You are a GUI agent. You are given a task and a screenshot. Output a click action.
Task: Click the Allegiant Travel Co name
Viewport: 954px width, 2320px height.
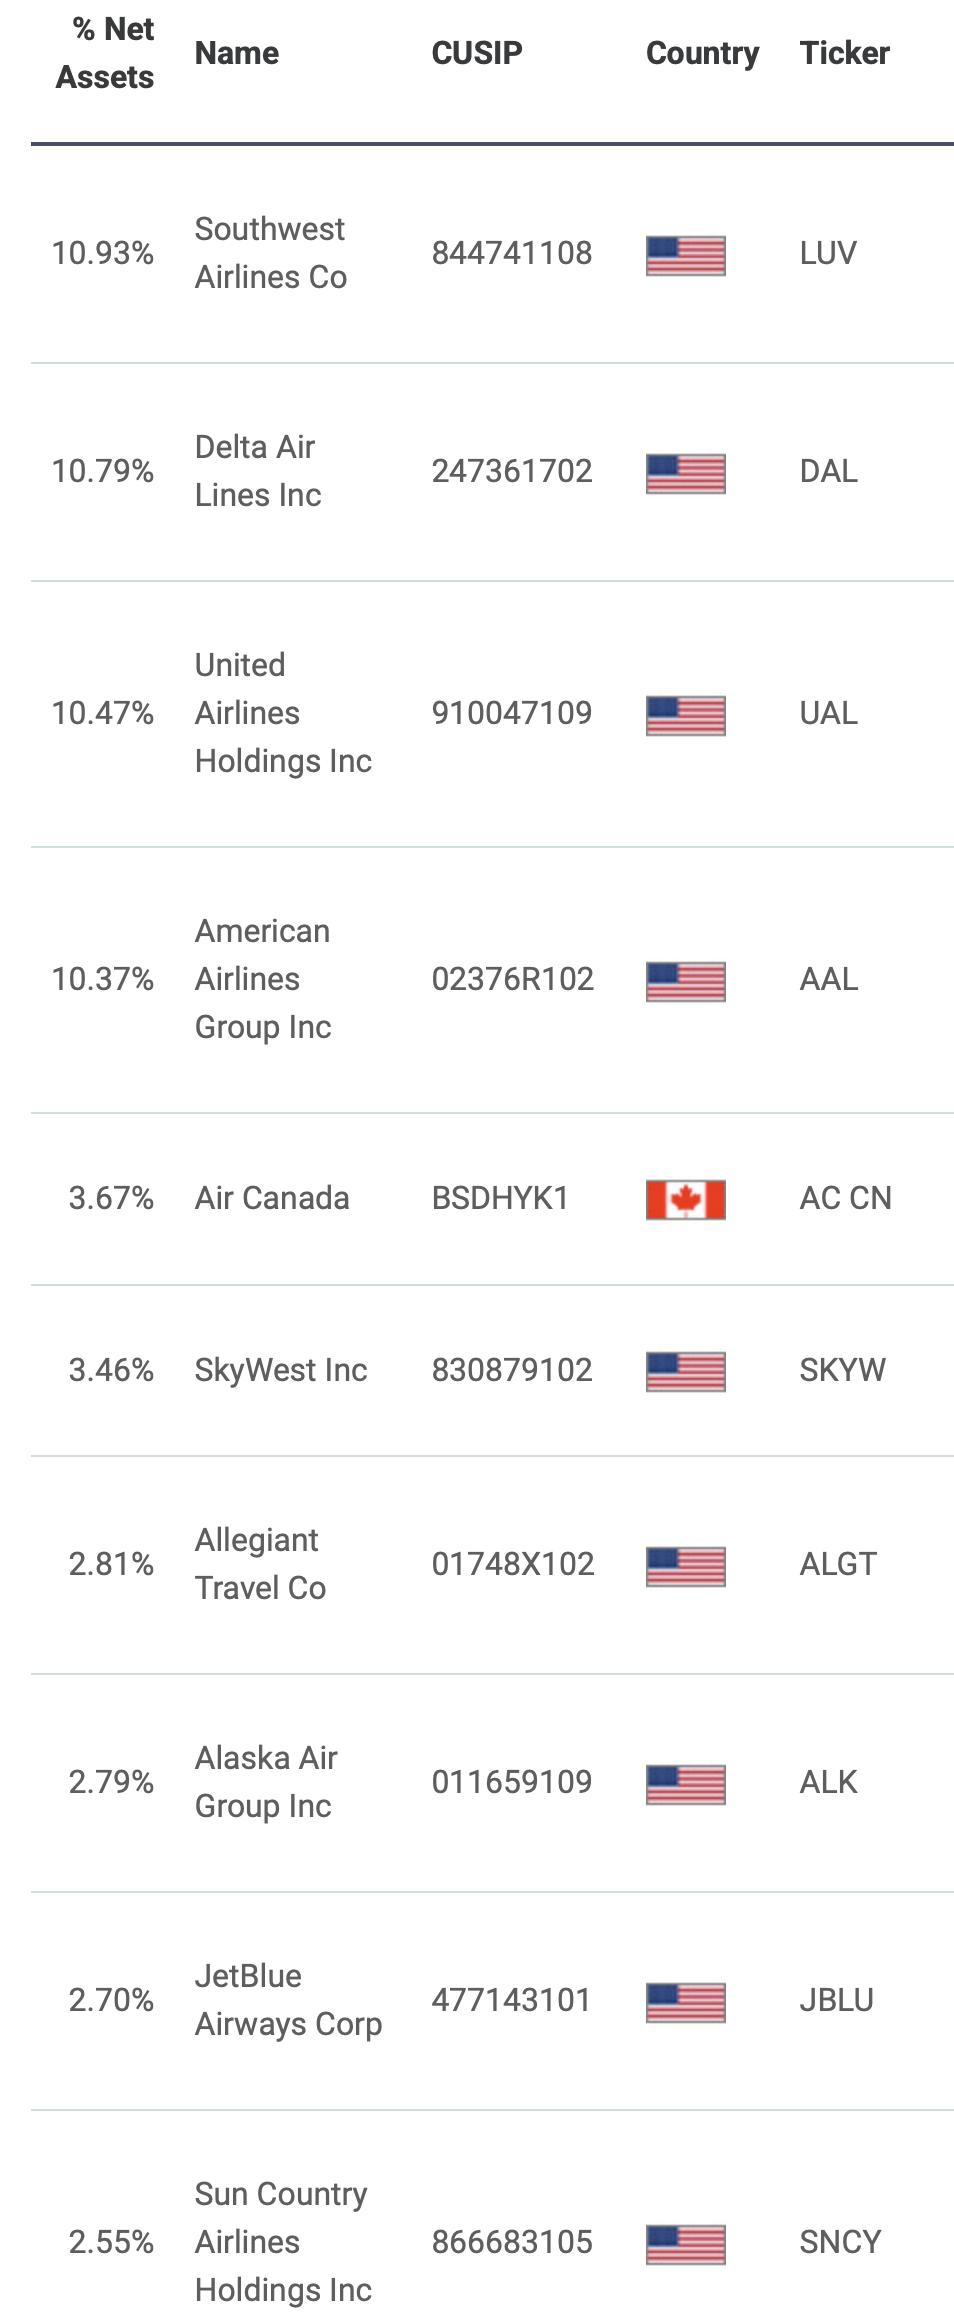click(260, 1564)
